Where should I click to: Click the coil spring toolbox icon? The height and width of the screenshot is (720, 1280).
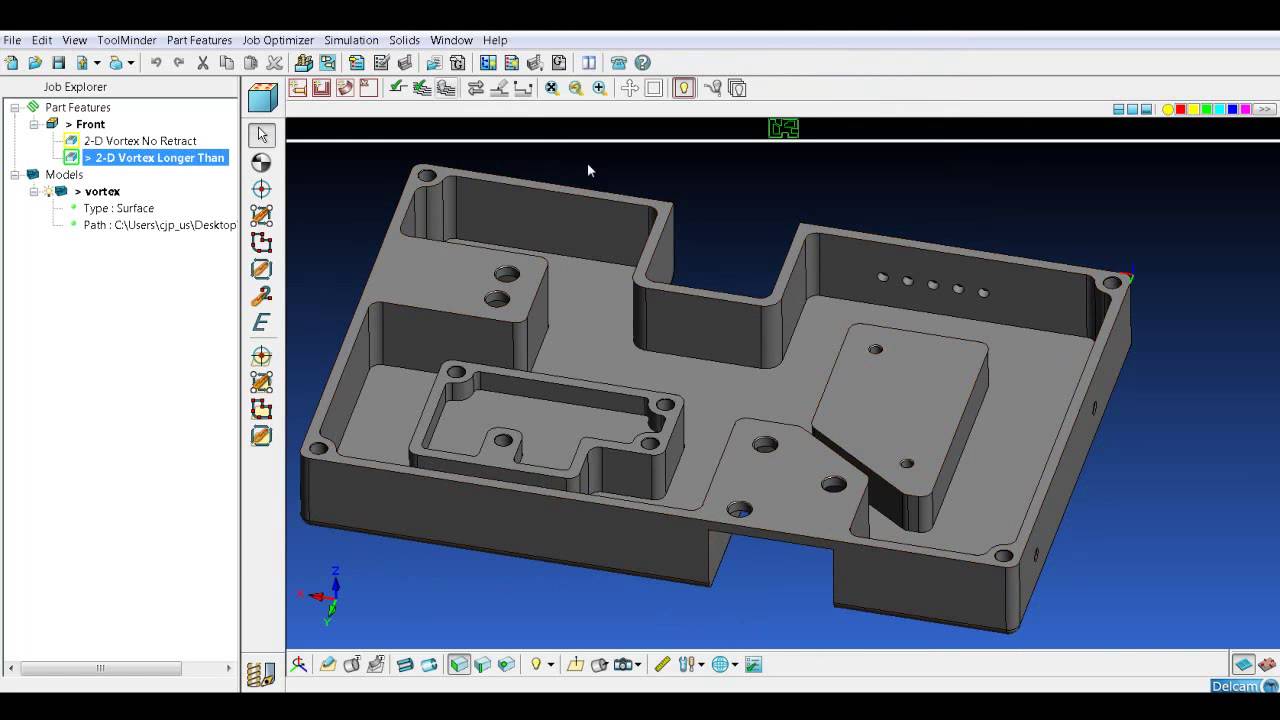[260, 674]
